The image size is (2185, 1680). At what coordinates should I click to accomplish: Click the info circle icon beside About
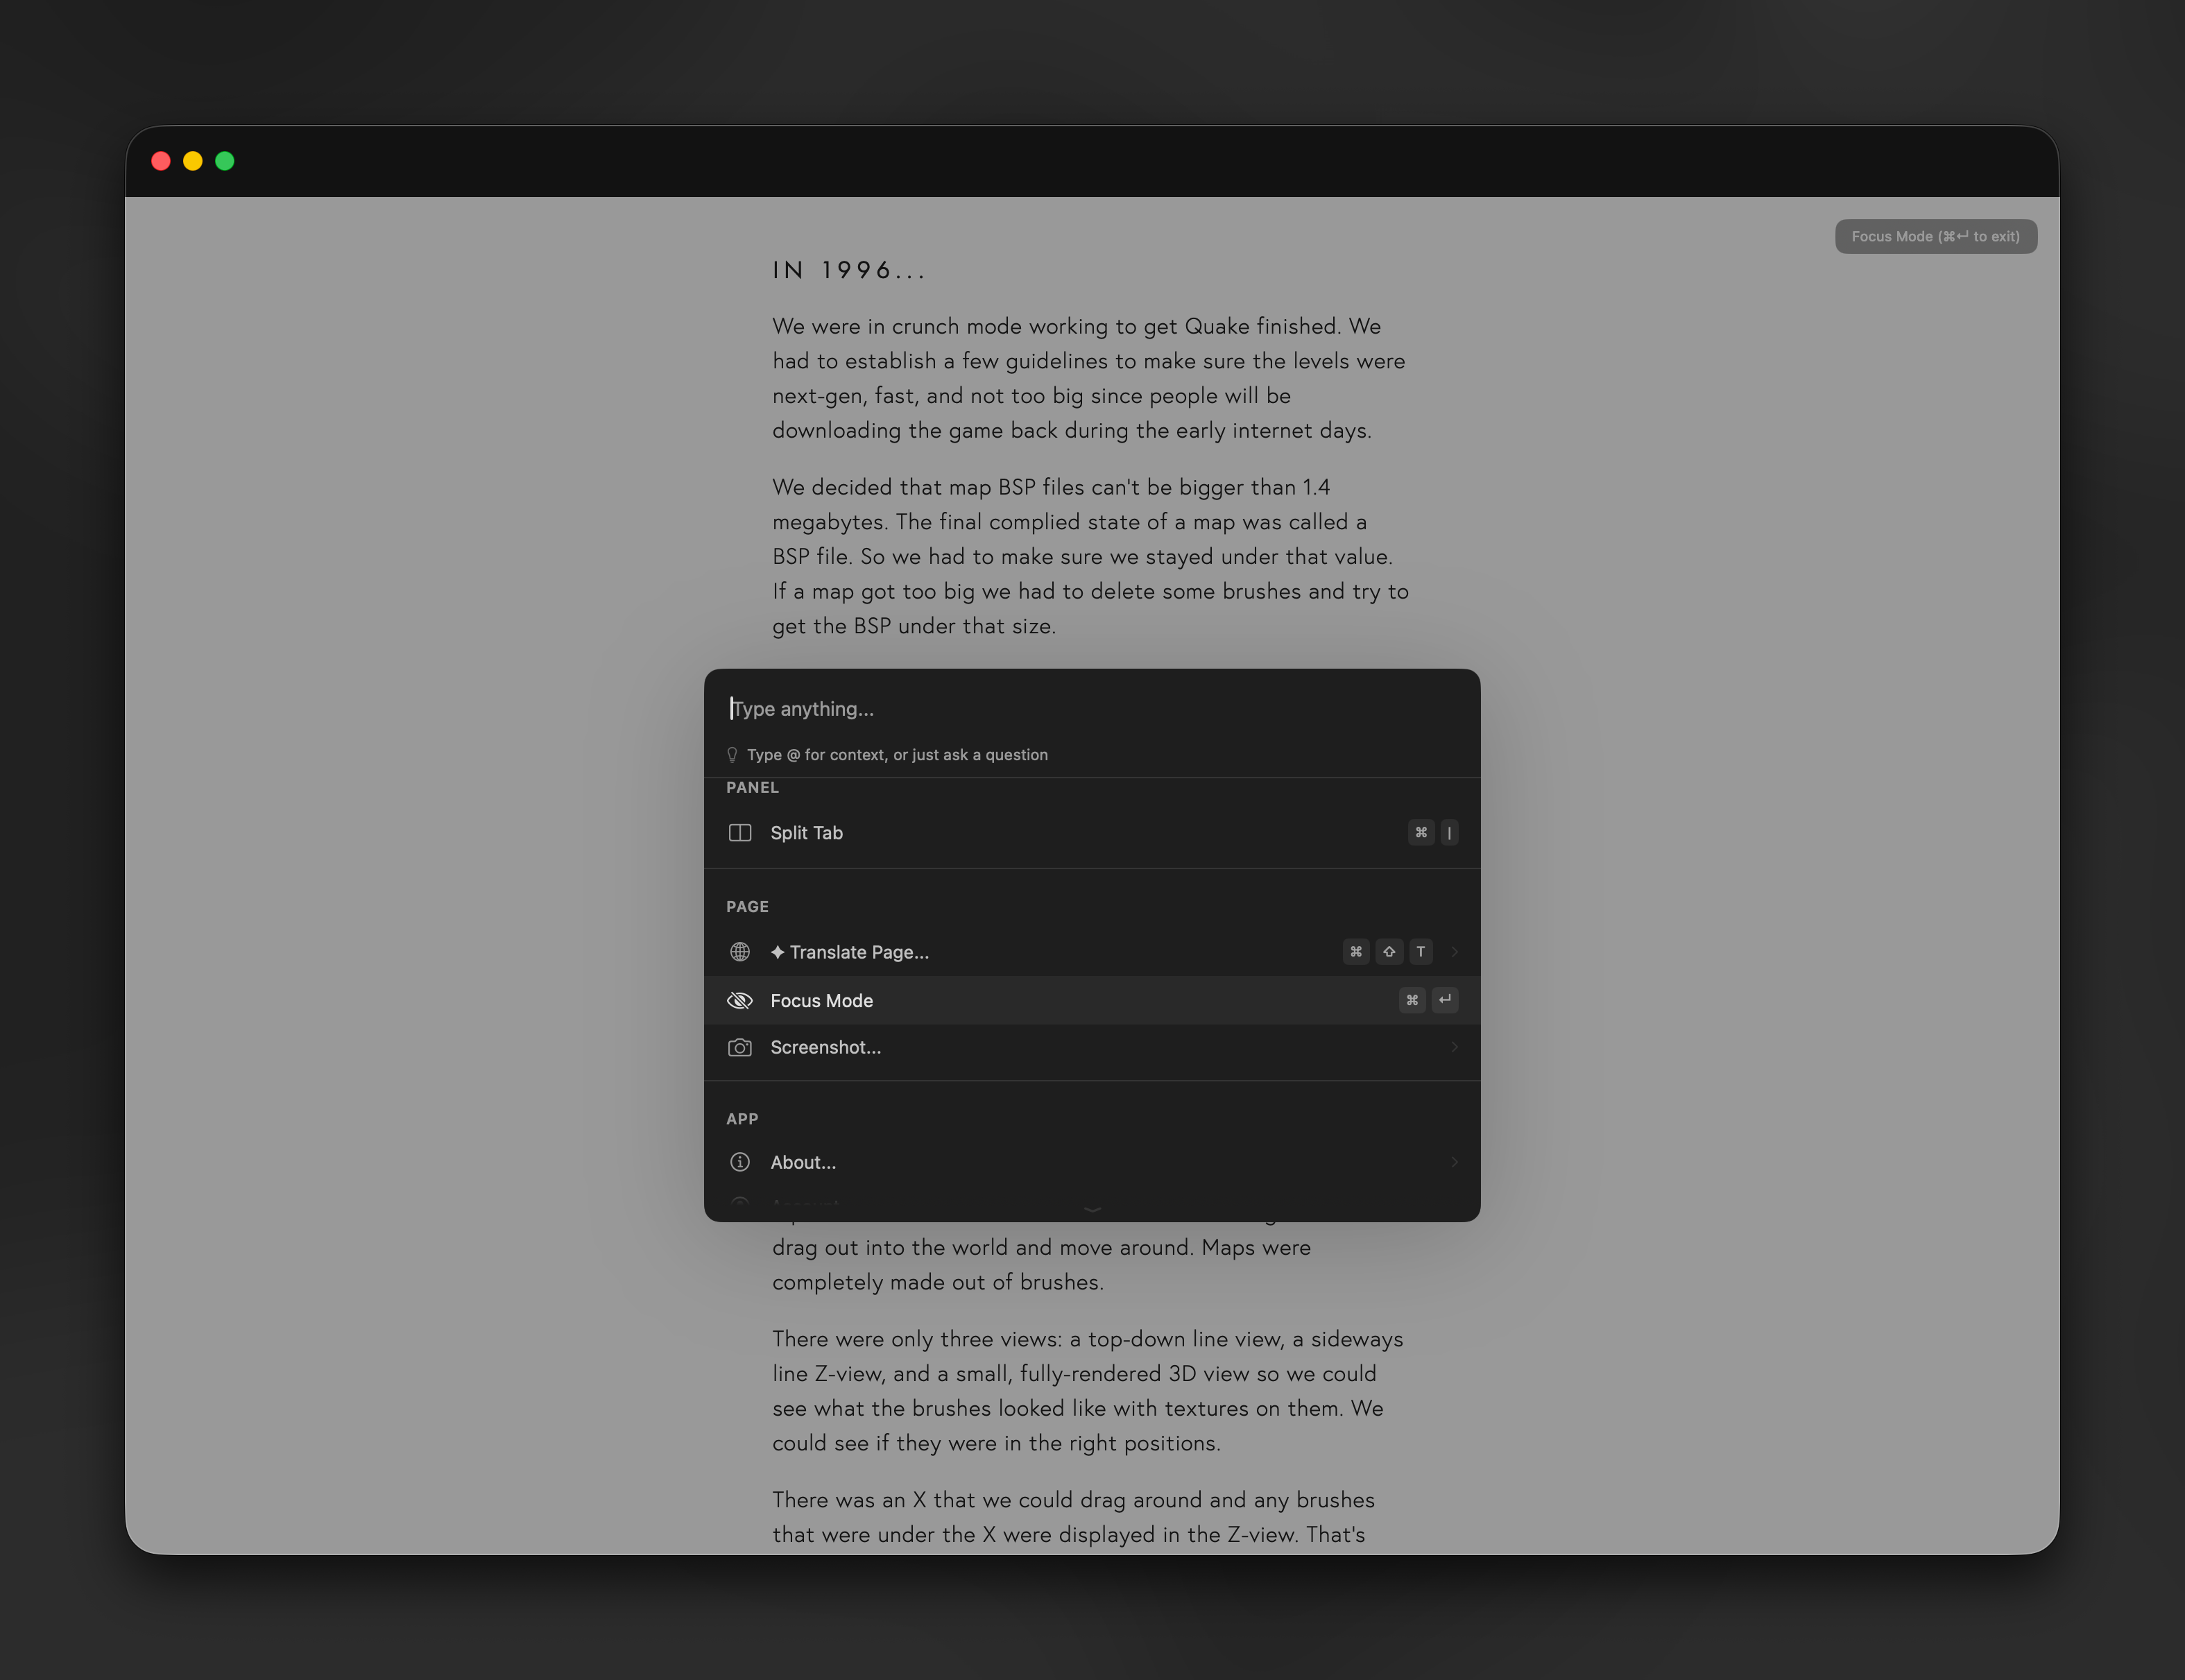739,1162
